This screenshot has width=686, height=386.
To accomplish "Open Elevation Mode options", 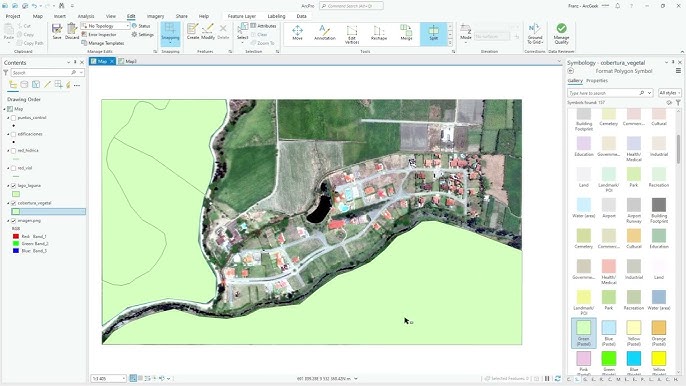I will [x=466, y=33].
